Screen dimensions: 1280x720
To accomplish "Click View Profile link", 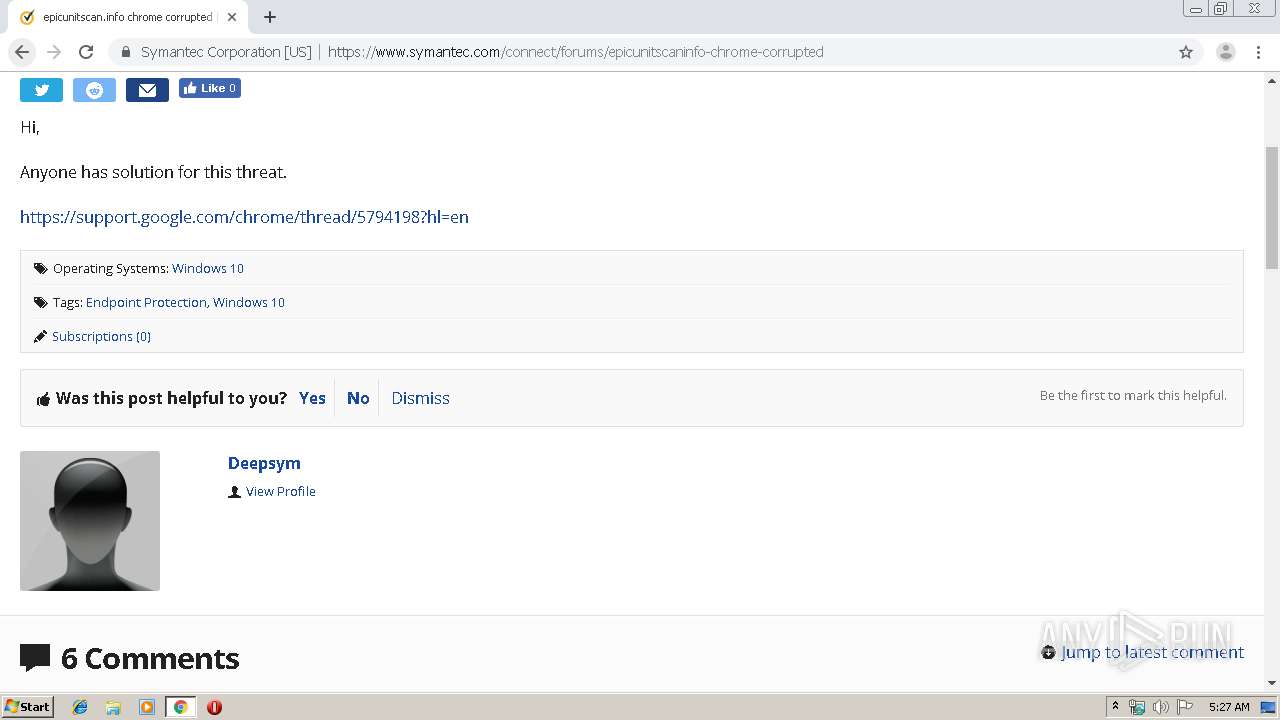I will [x=281, y=491].
